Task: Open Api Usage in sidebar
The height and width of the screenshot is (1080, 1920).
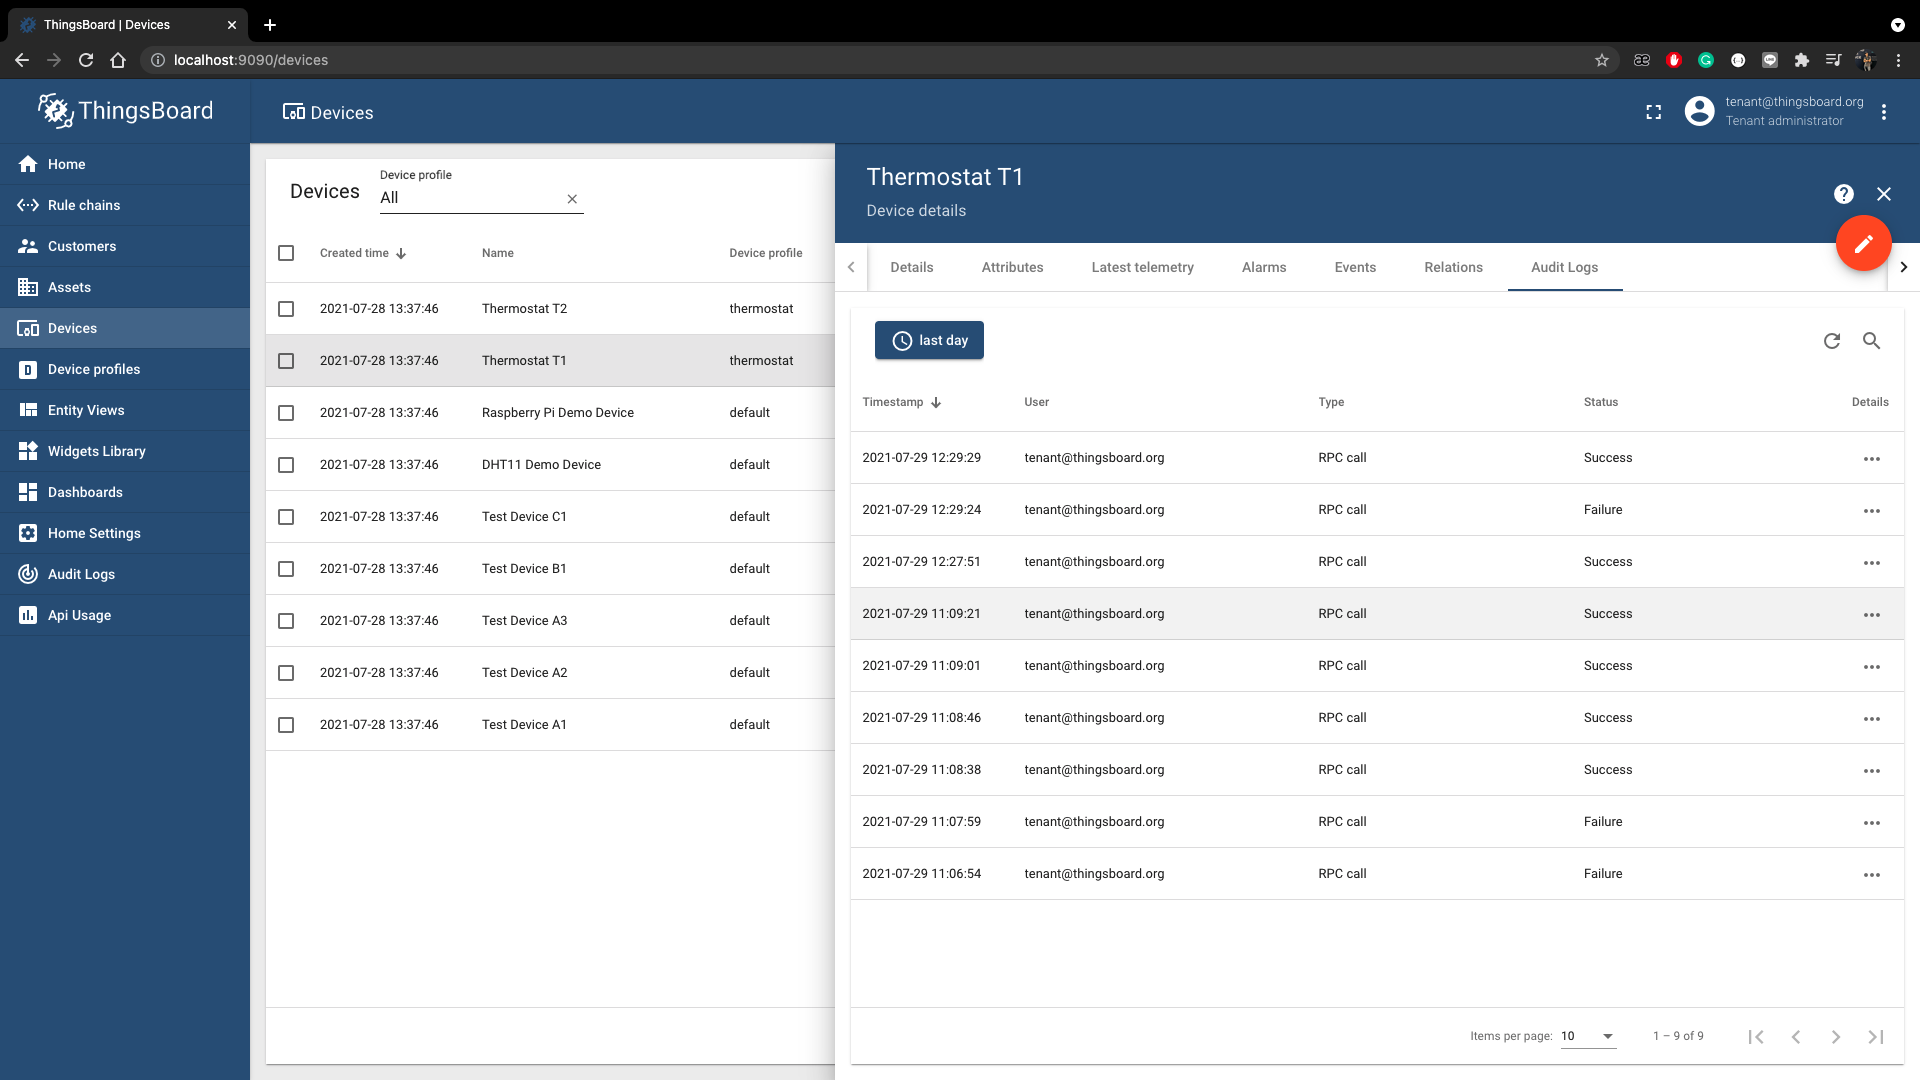Action: (79, 615)
